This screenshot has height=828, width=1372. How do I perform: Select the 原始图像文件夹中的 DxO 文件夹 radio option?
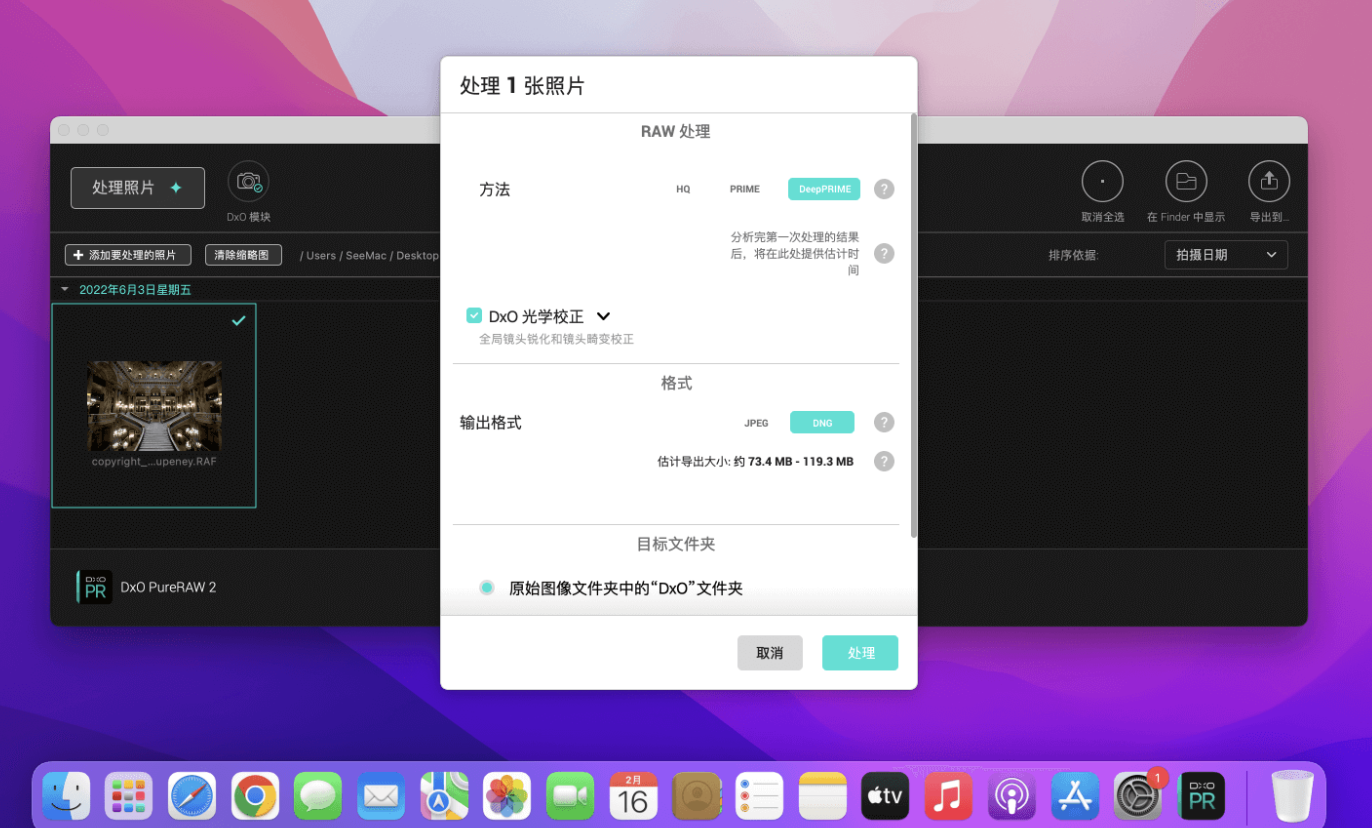coord(487,588)
